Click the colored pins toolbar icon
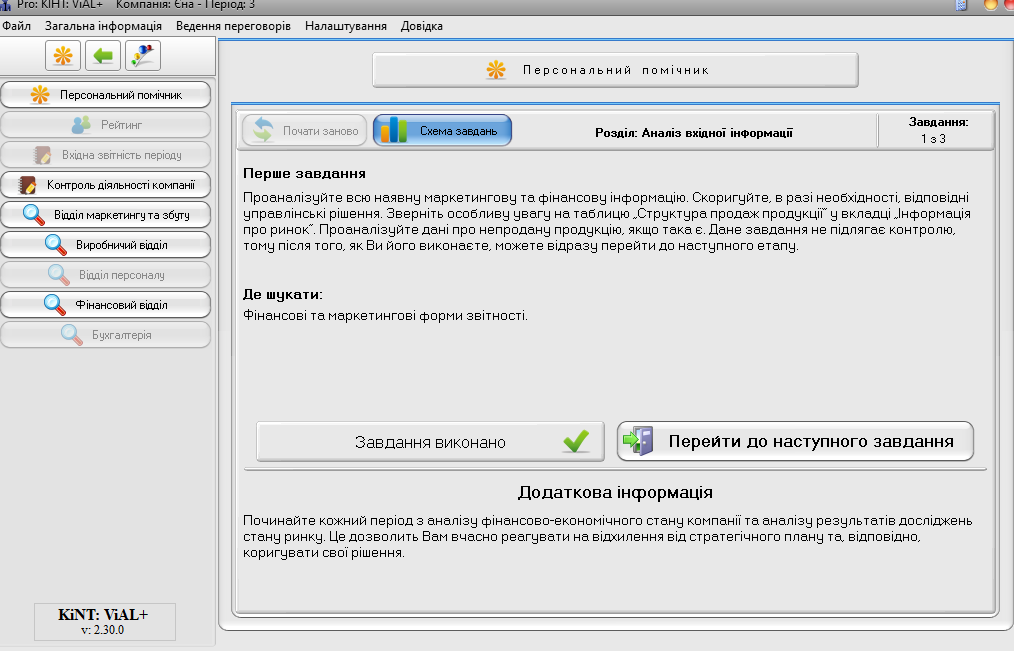This screenshot has width=1014, height=651. [143, 56]
